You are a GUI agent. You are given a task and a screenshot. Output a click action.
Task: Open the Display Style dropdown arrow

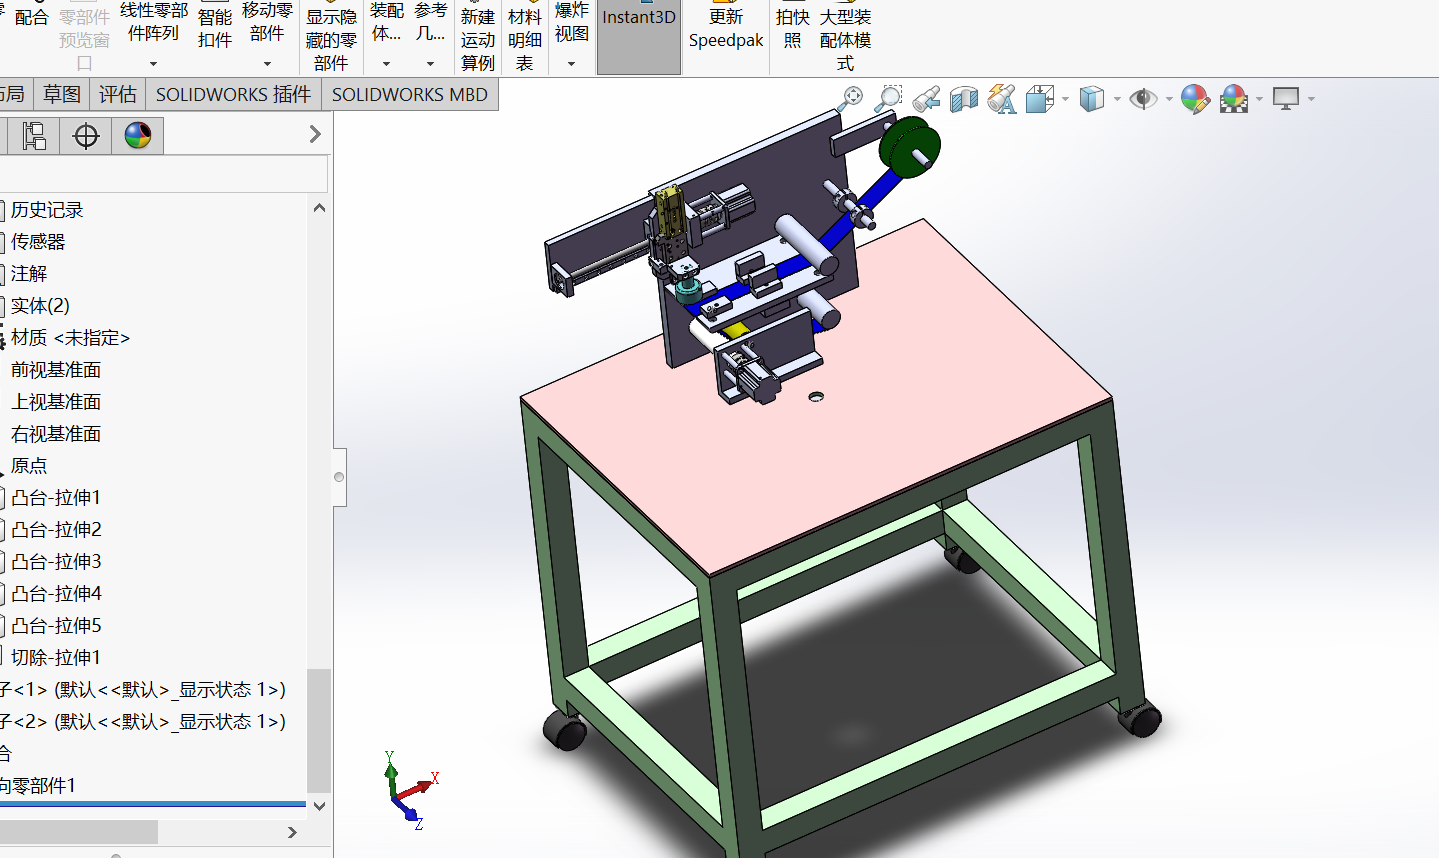pyautogui.click(x=1117, y=99)
